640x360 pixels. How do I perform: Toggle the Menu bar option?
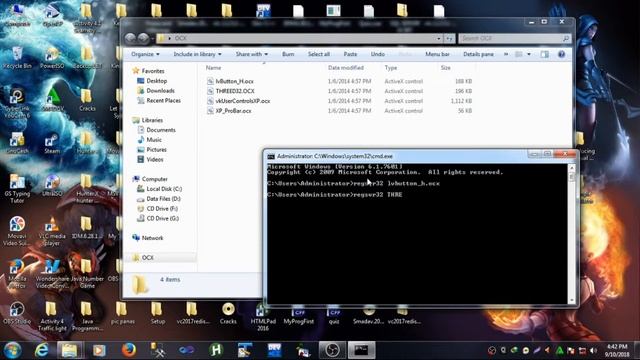click(438, 54)
